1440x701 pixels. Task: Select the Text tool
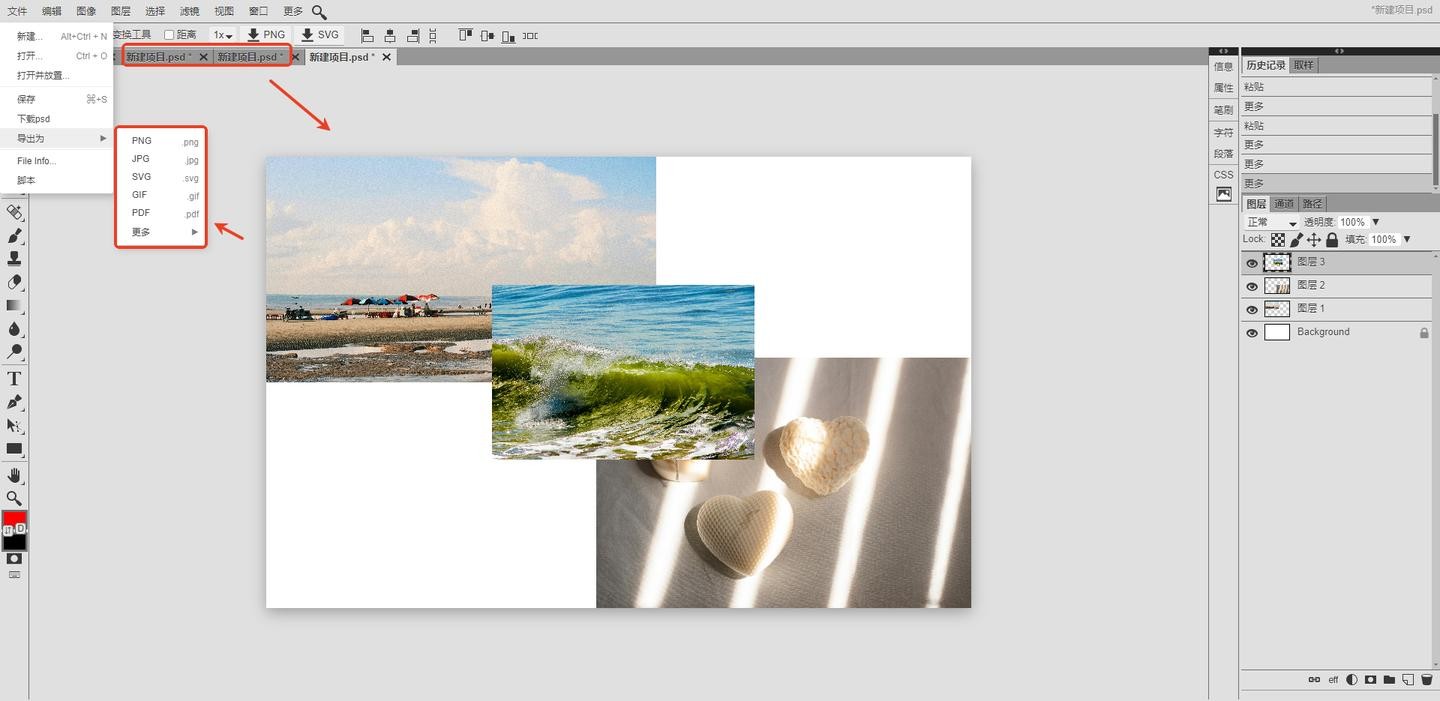15,378
